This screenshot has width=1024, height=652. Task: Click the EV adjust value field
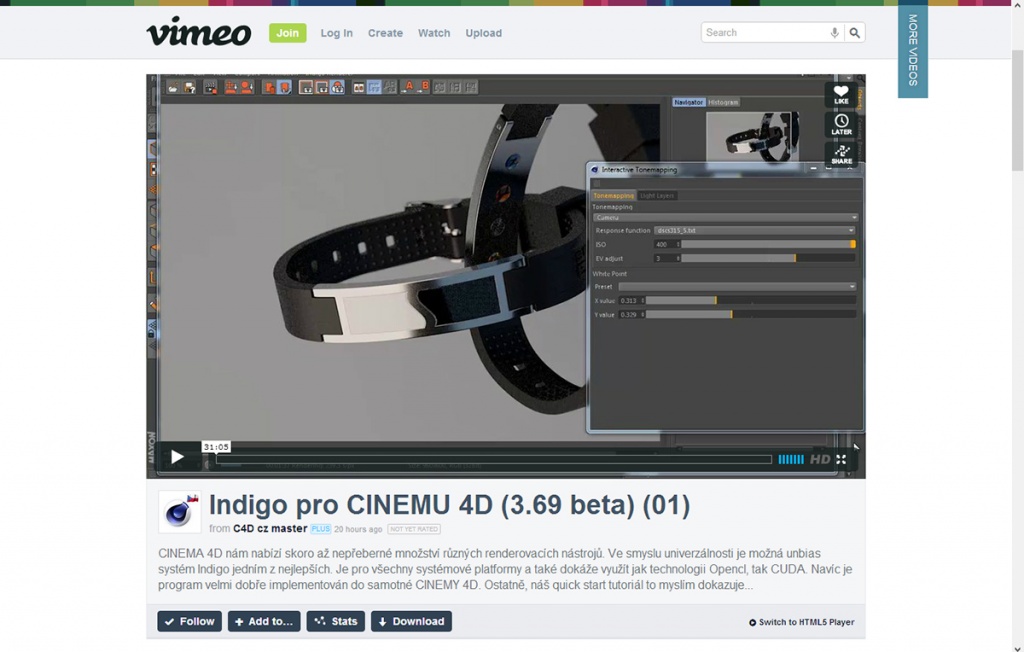click(667, 259)
